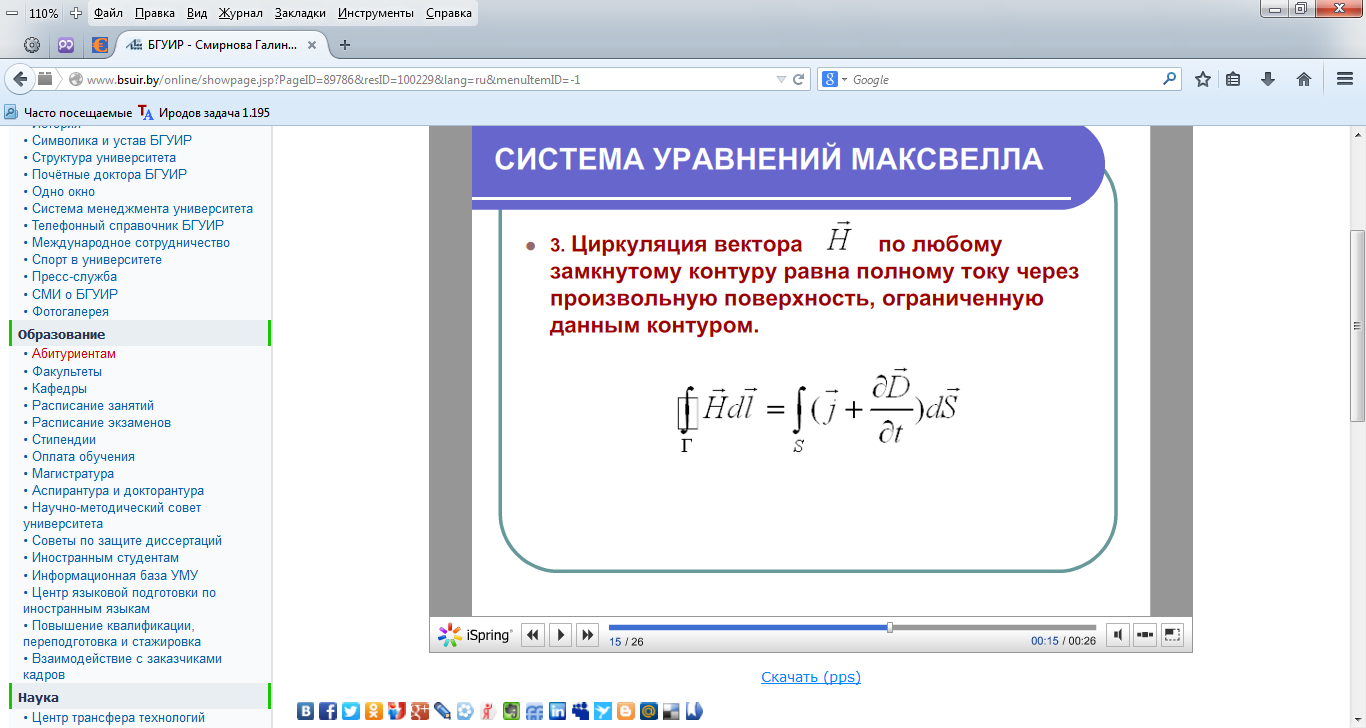This screenshot has height=728, width=1366.
Task: Share page via Google Plus icon
Action: tap(419, 711)
